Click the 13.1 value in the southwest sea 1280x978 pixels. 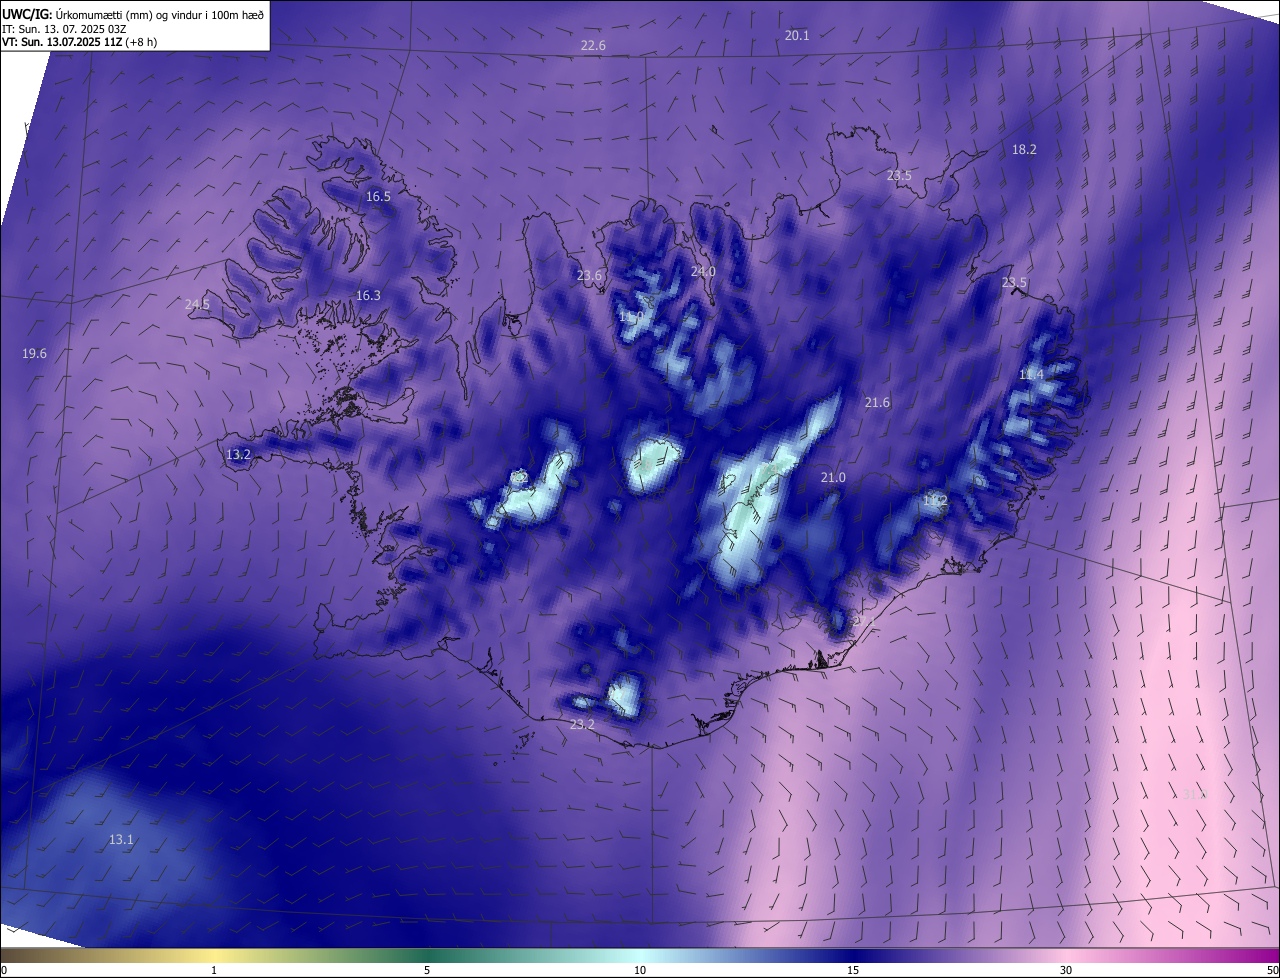click(x=121, y=839)
